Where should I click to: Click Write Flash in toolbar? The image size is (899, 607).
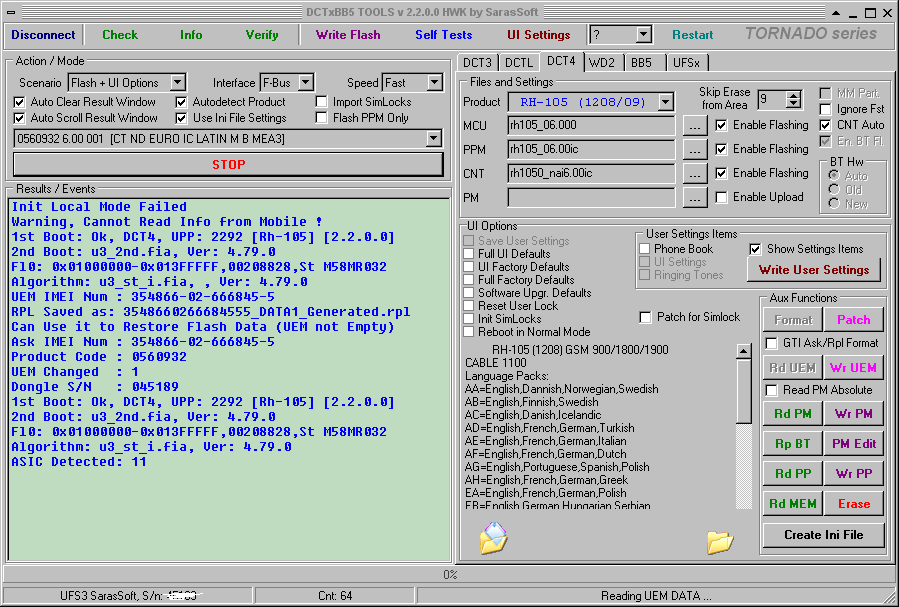tap(348, 35)
